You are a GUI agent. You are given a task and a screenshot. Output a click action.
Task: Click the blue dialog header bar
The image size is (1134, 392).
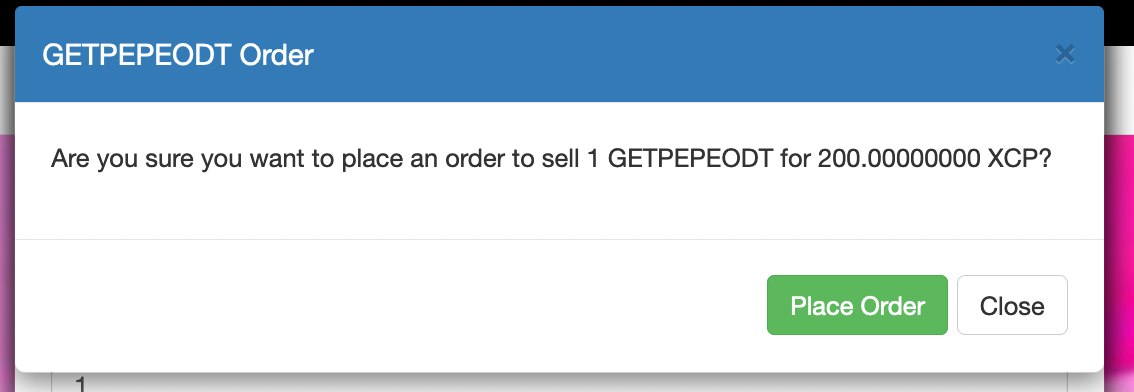click(x=559, y=54)
